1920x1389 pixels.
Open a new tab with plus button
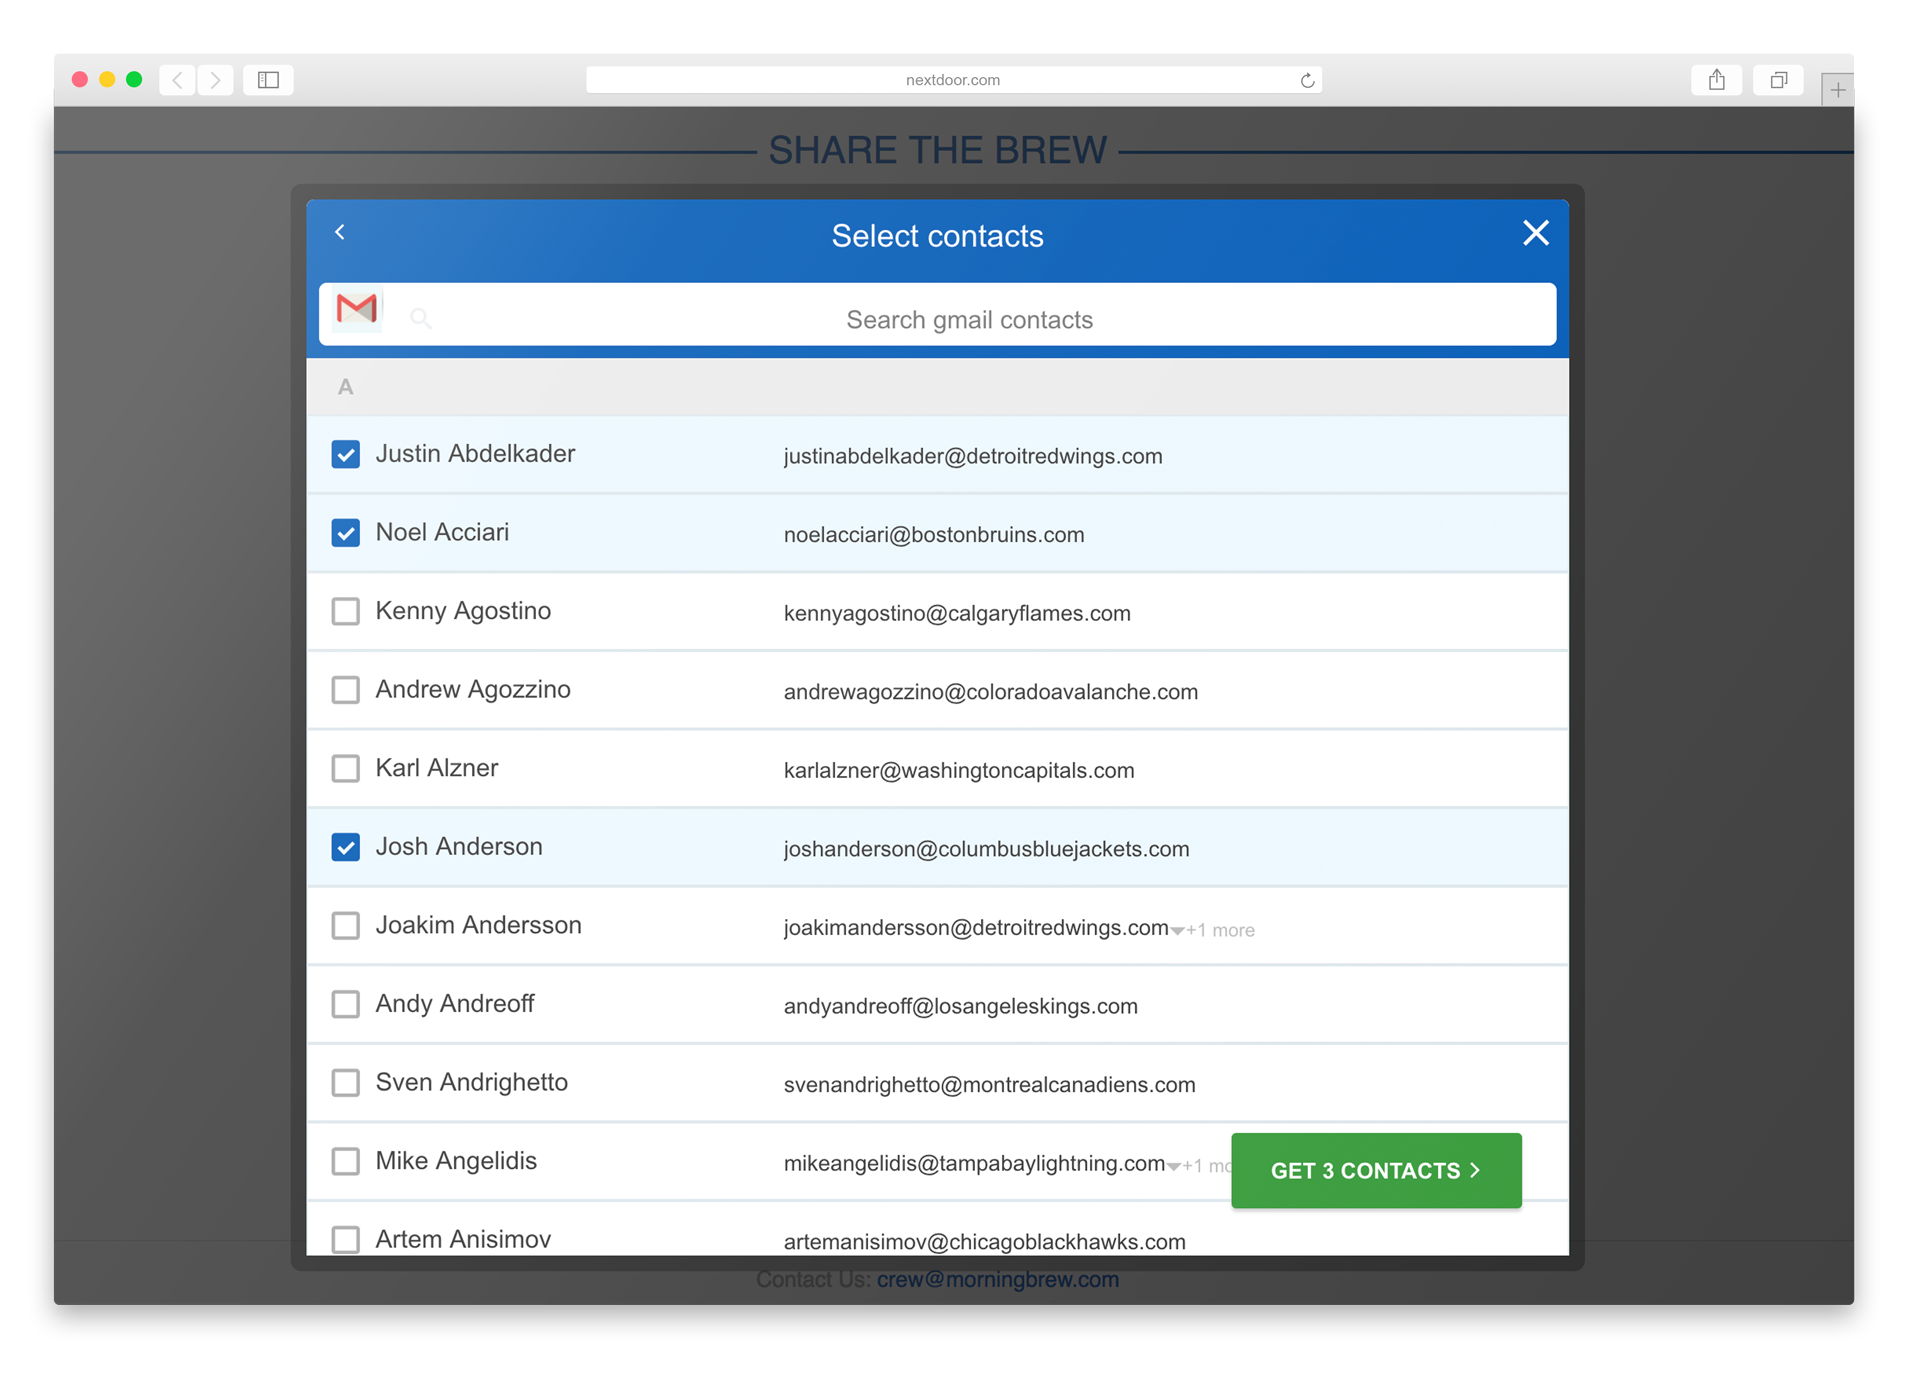point(1837,90)
